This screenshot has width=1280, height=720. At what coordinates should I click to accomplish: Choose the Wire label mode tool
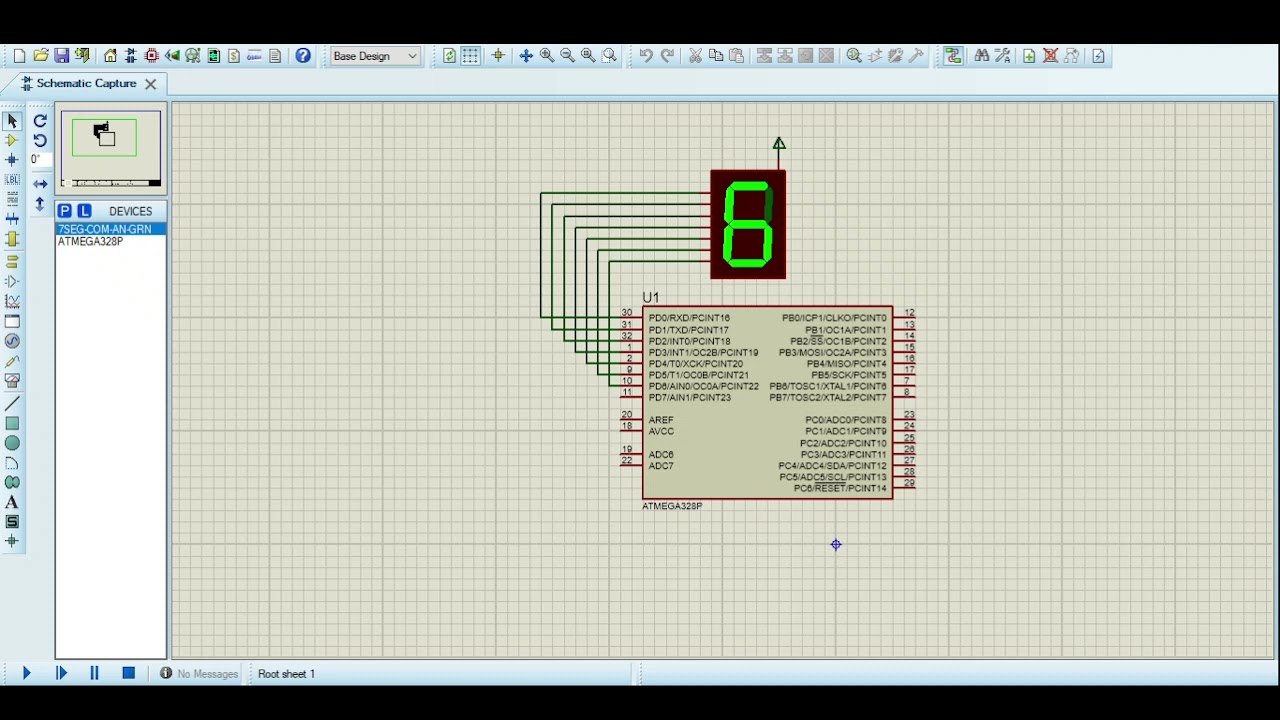tap(12, 180)
